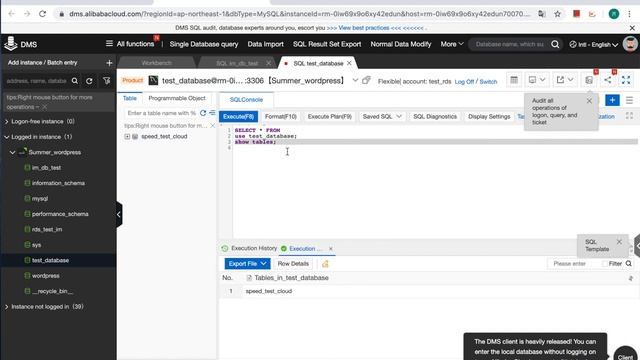Click the database icon beside test_database title
Viewport: 640px width, 360px height.
[x=153, y=80]
